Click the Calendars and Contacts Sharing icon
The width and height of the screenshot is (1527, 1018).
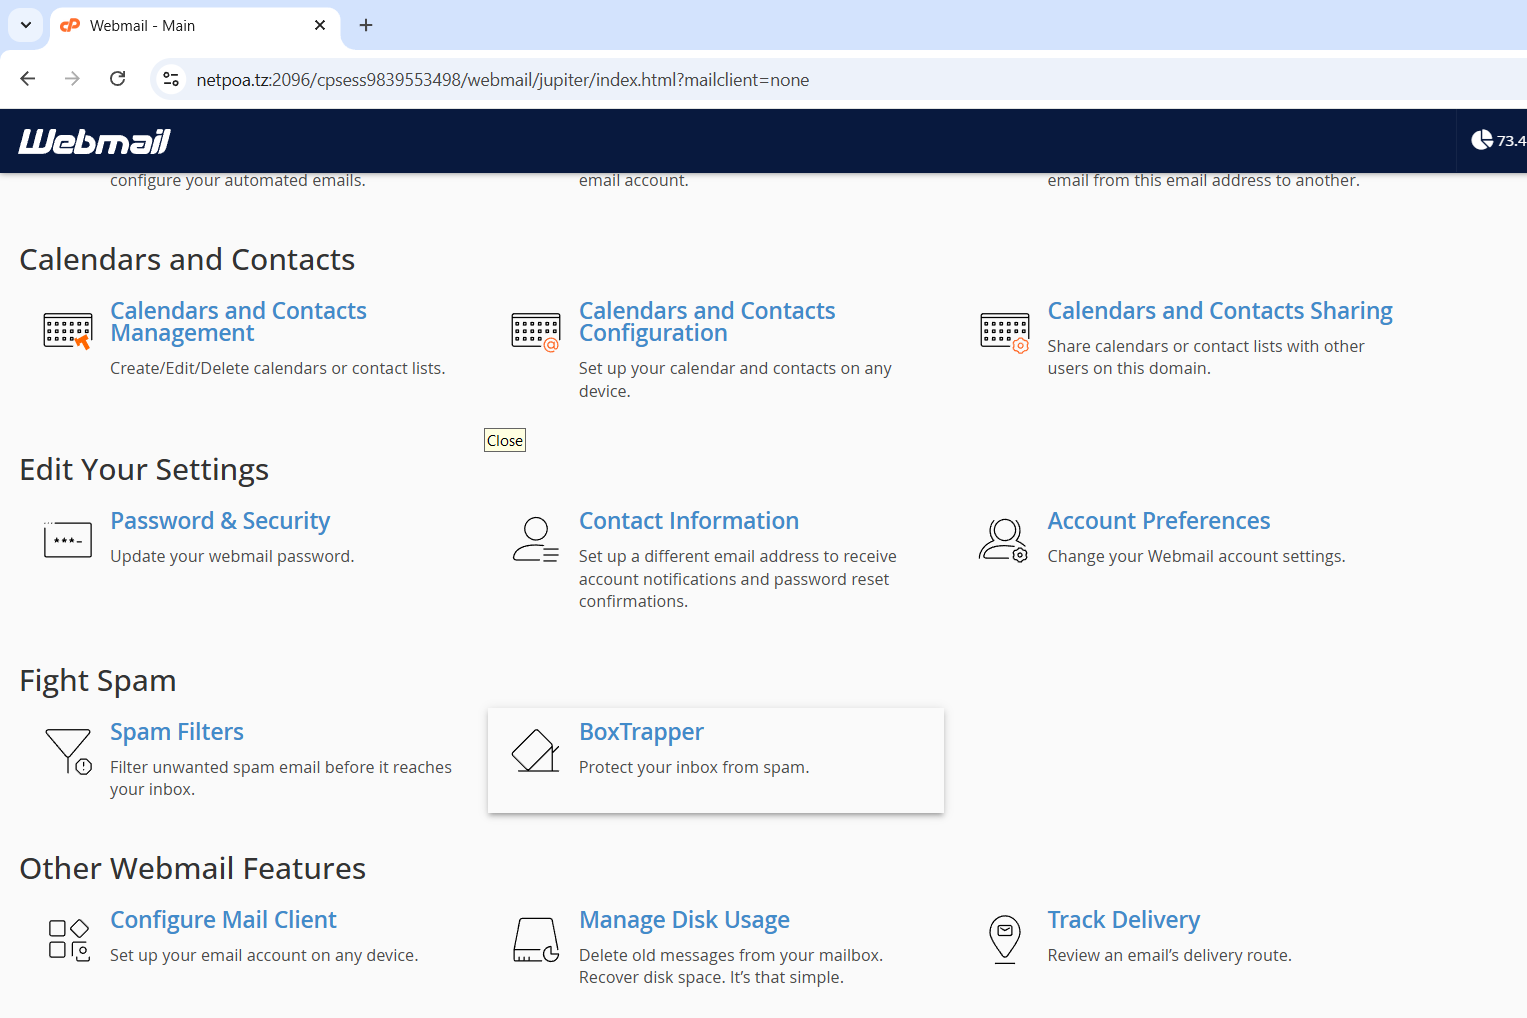tap(1004, 331)
